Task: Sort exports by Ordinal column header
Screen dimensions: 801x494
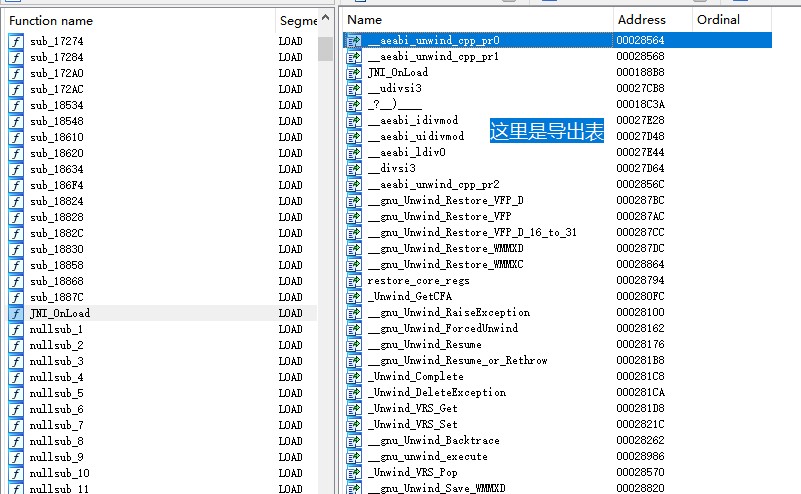Action: (x=732, y=20)
